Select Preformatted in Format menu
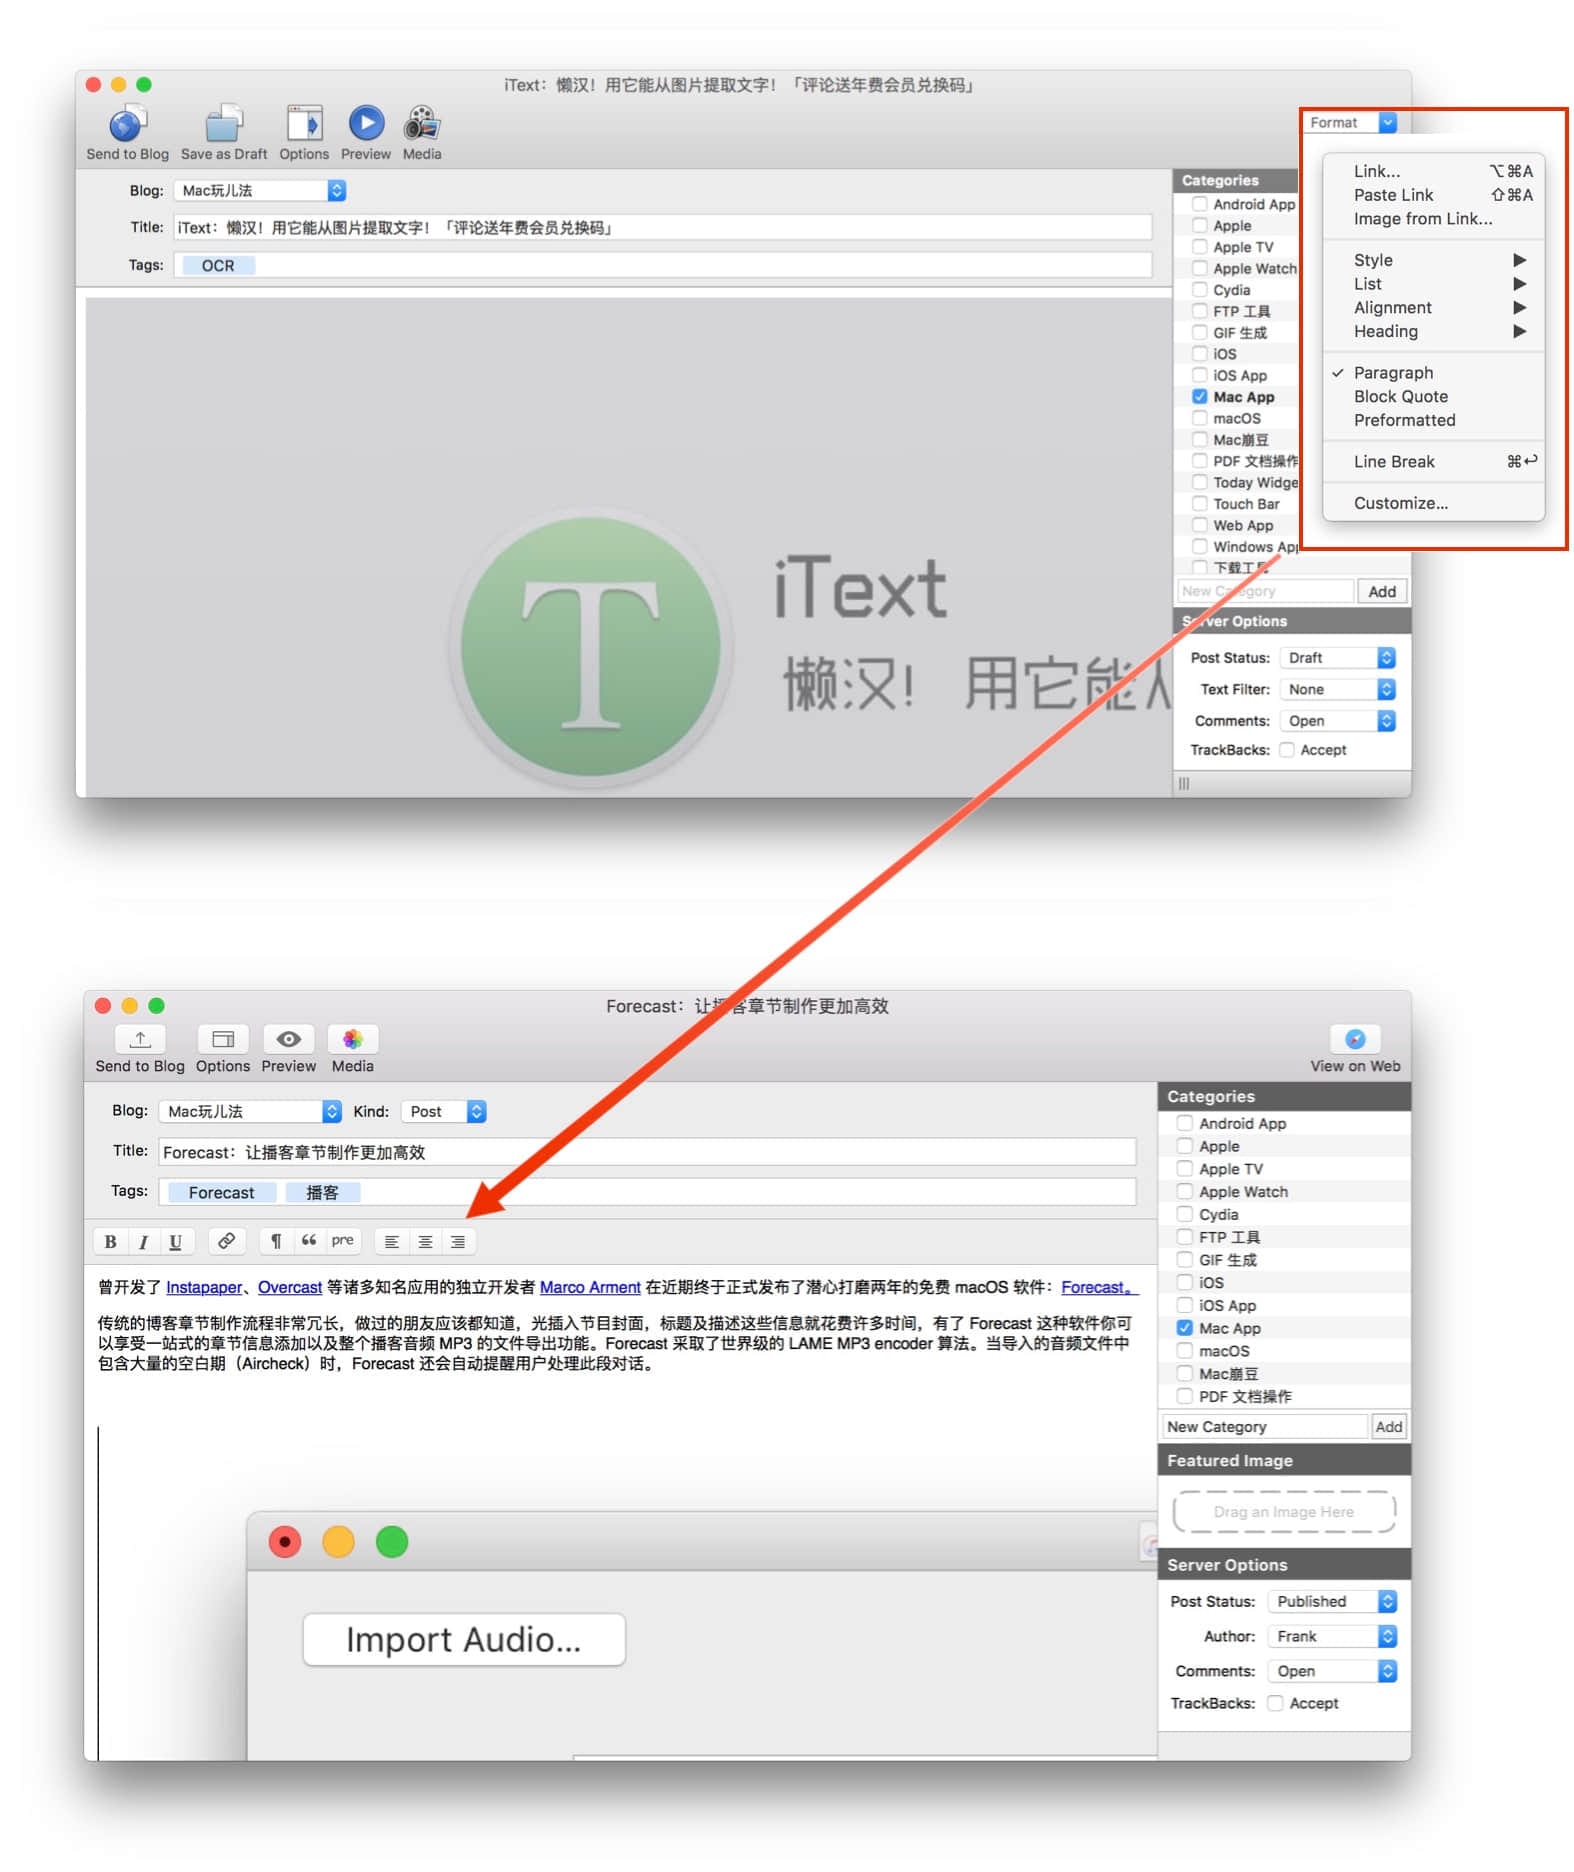This screenshot has height=1872, width=1574. click(x=1434, y=421)
